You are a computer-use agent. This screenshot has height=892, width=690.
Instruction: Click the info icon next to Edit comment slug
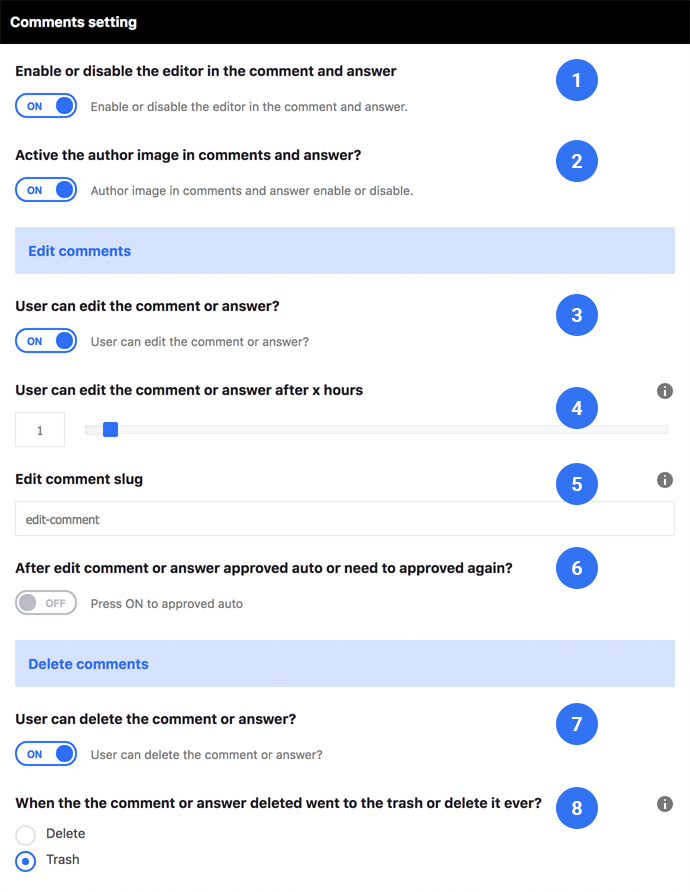664,480
